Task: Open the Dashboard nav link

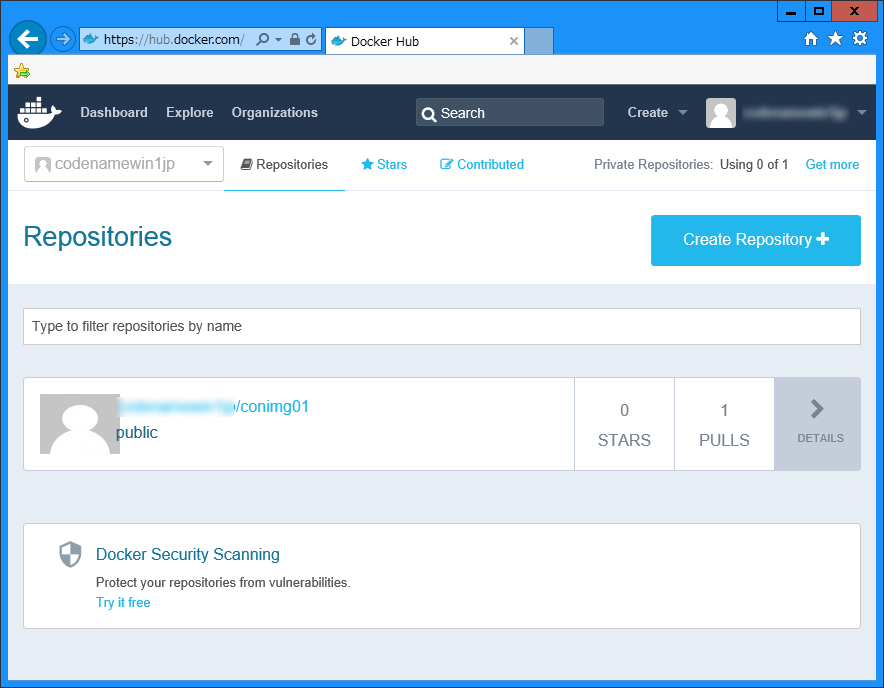Action: pyautogui.click(x=114, y=112)
